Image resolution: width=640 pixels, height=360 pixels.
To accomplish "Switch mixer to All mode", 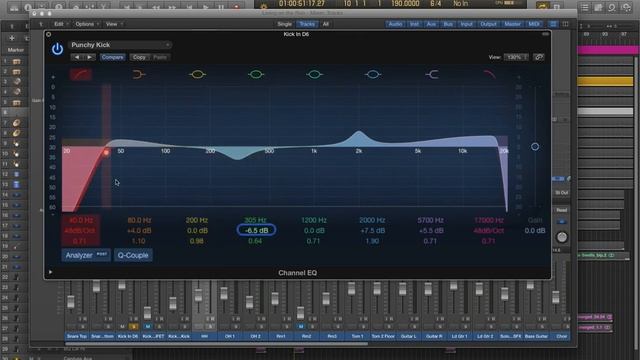I will tap(326, 24).
